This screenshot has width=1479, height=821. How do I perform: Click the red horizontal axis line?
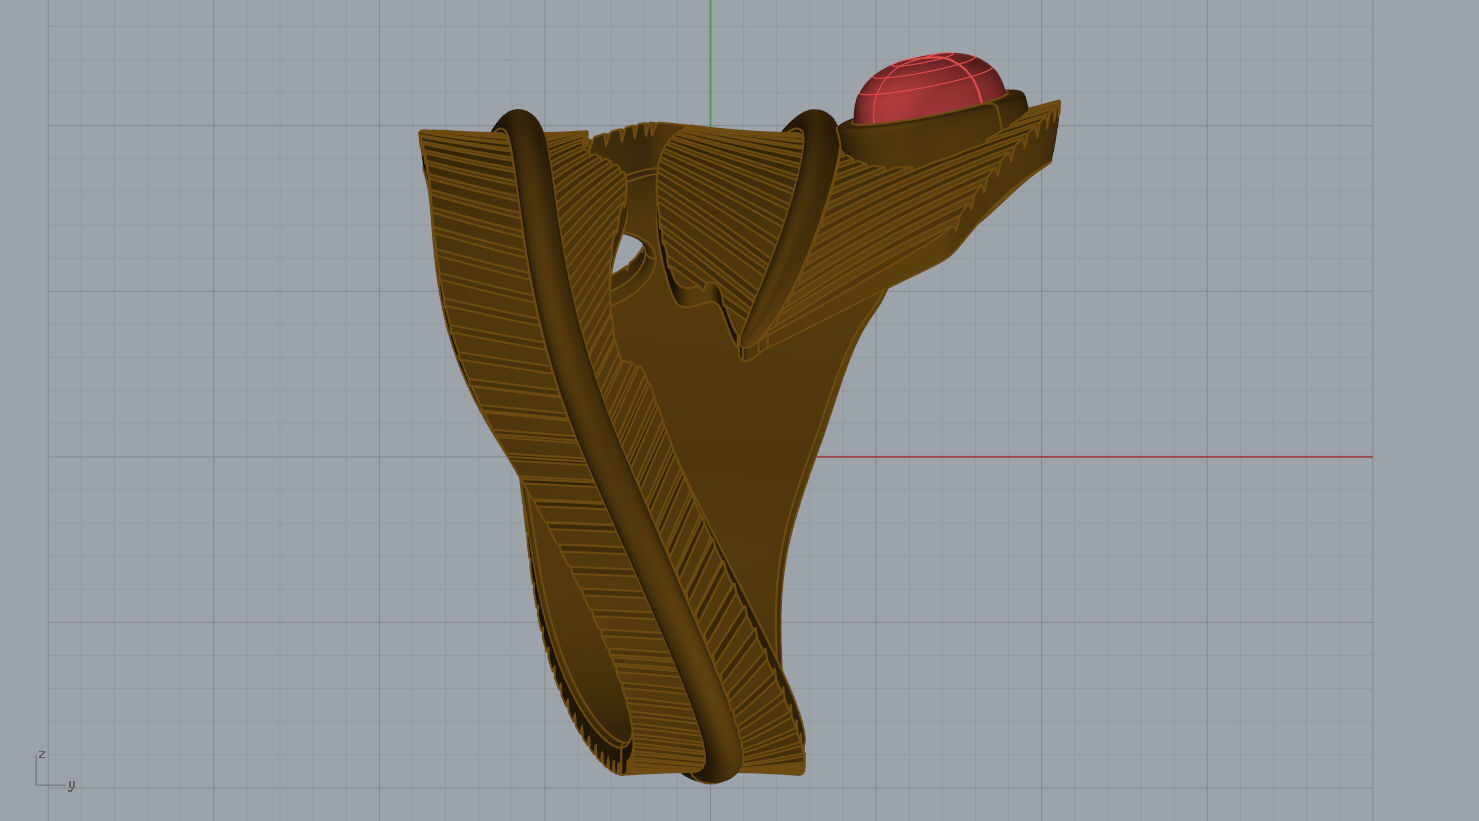pyautogui.click(x=1094, y=457)
